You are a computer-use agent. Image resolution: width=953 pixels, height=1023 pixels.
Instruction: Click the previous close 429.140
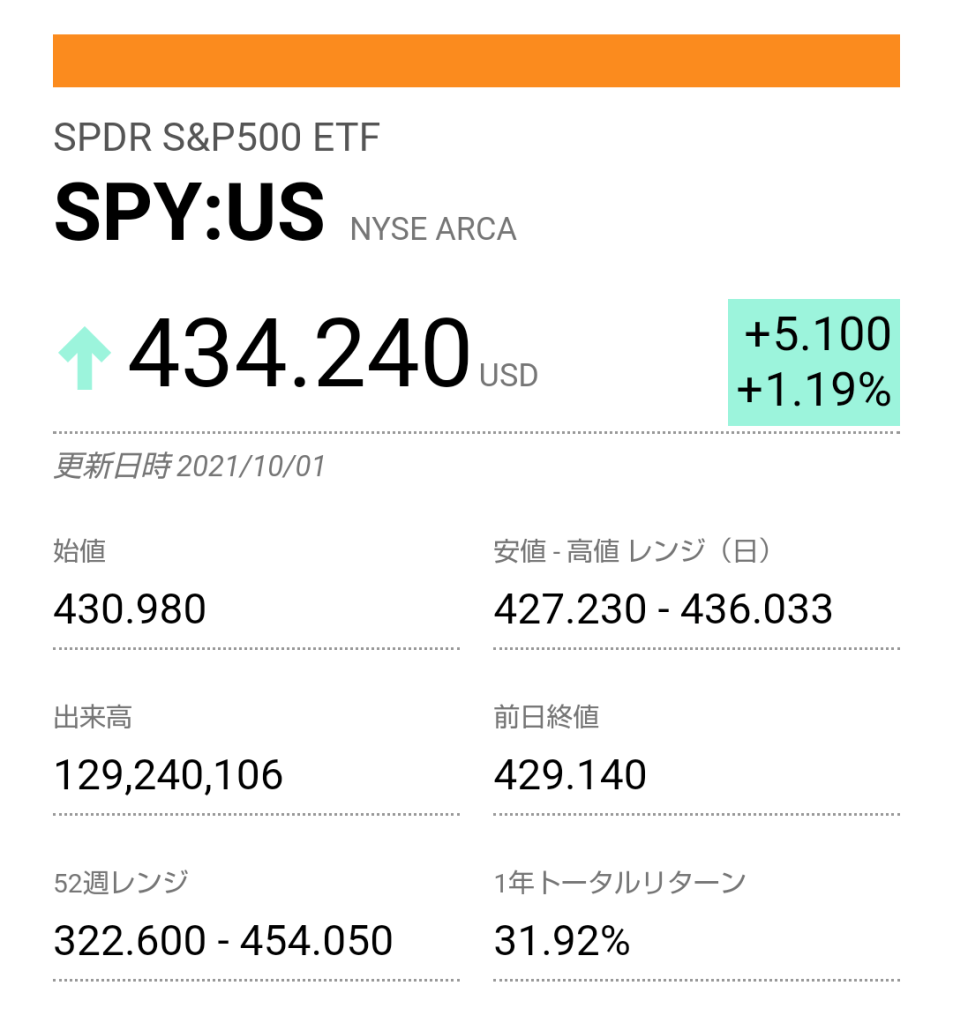[570, 774]
